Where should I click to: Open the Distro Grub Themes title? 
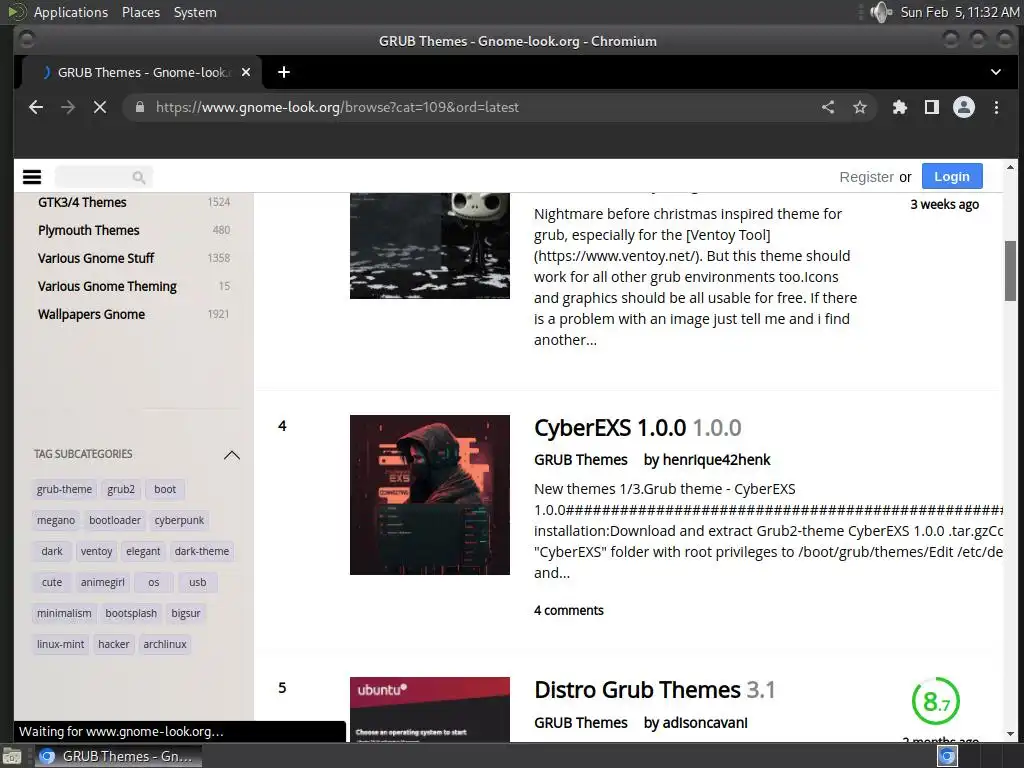(x=654, y=690)
